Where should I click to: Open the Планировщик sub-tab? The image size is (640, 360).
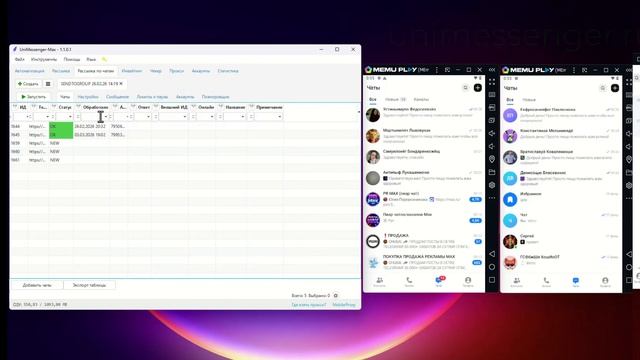215,97
